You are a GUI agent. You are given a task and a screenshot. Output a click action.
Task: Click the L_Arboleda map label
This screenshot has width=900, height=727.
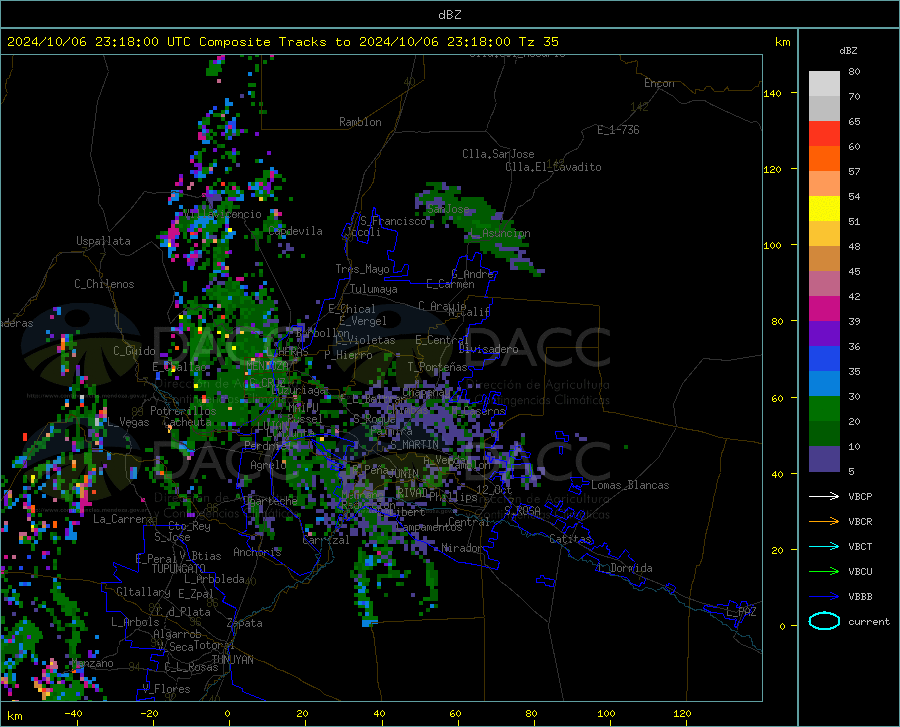pyautogui.click(x=214, y=579)
